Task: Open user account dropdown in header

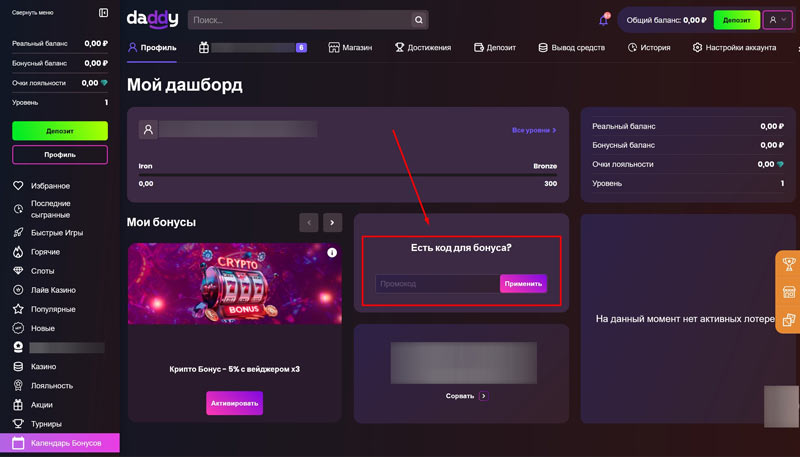Action: click(x=777, y=20)
